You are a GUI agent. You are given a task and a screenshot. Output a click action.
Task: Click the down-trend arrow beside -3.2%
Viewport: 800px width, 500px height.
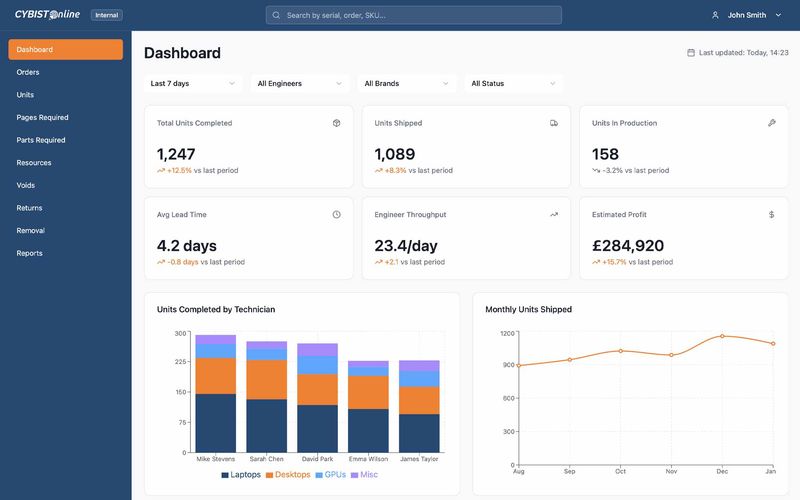click(596, 170)
